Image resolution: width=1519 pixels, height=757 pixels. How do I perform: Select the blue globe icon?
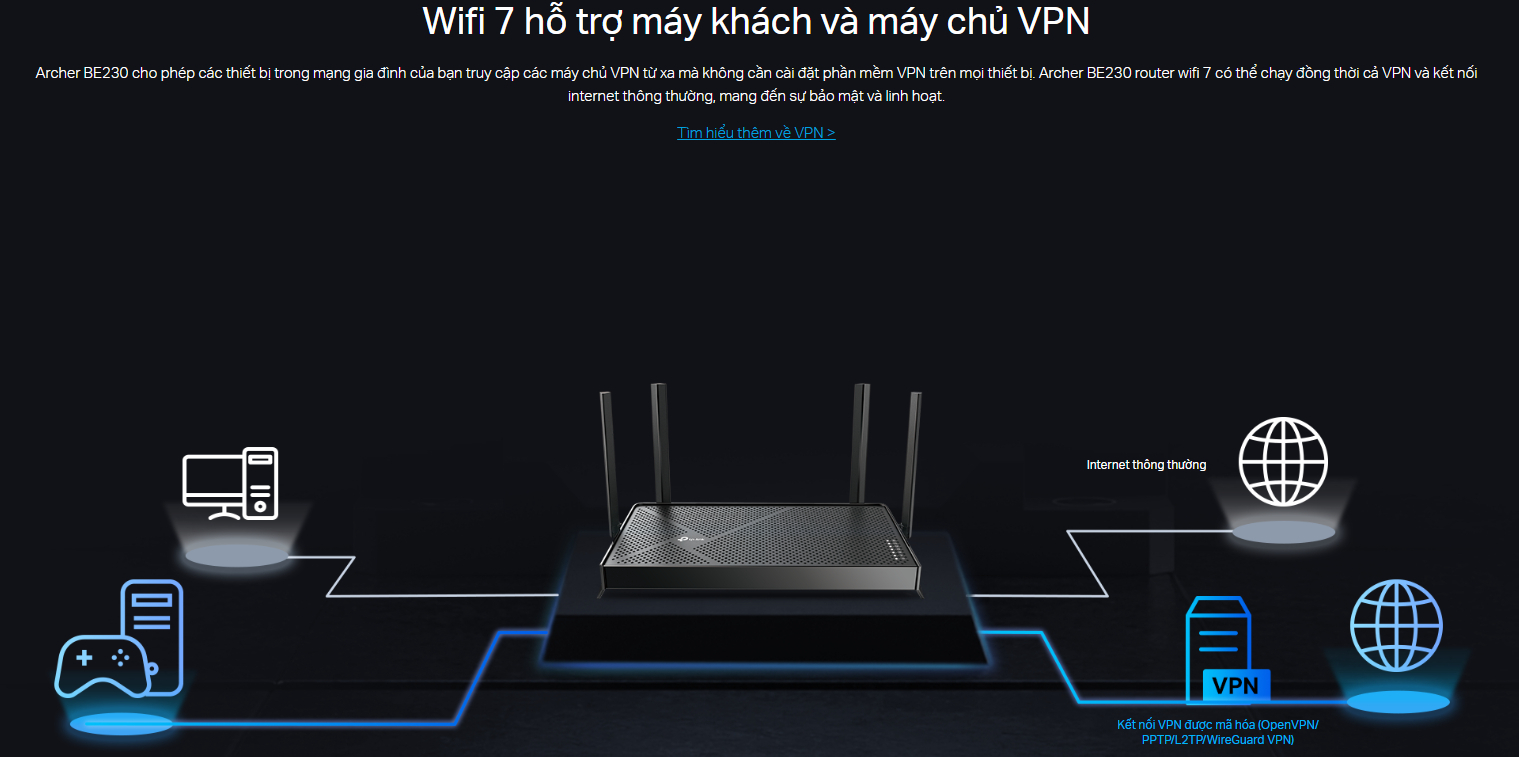1395,626
